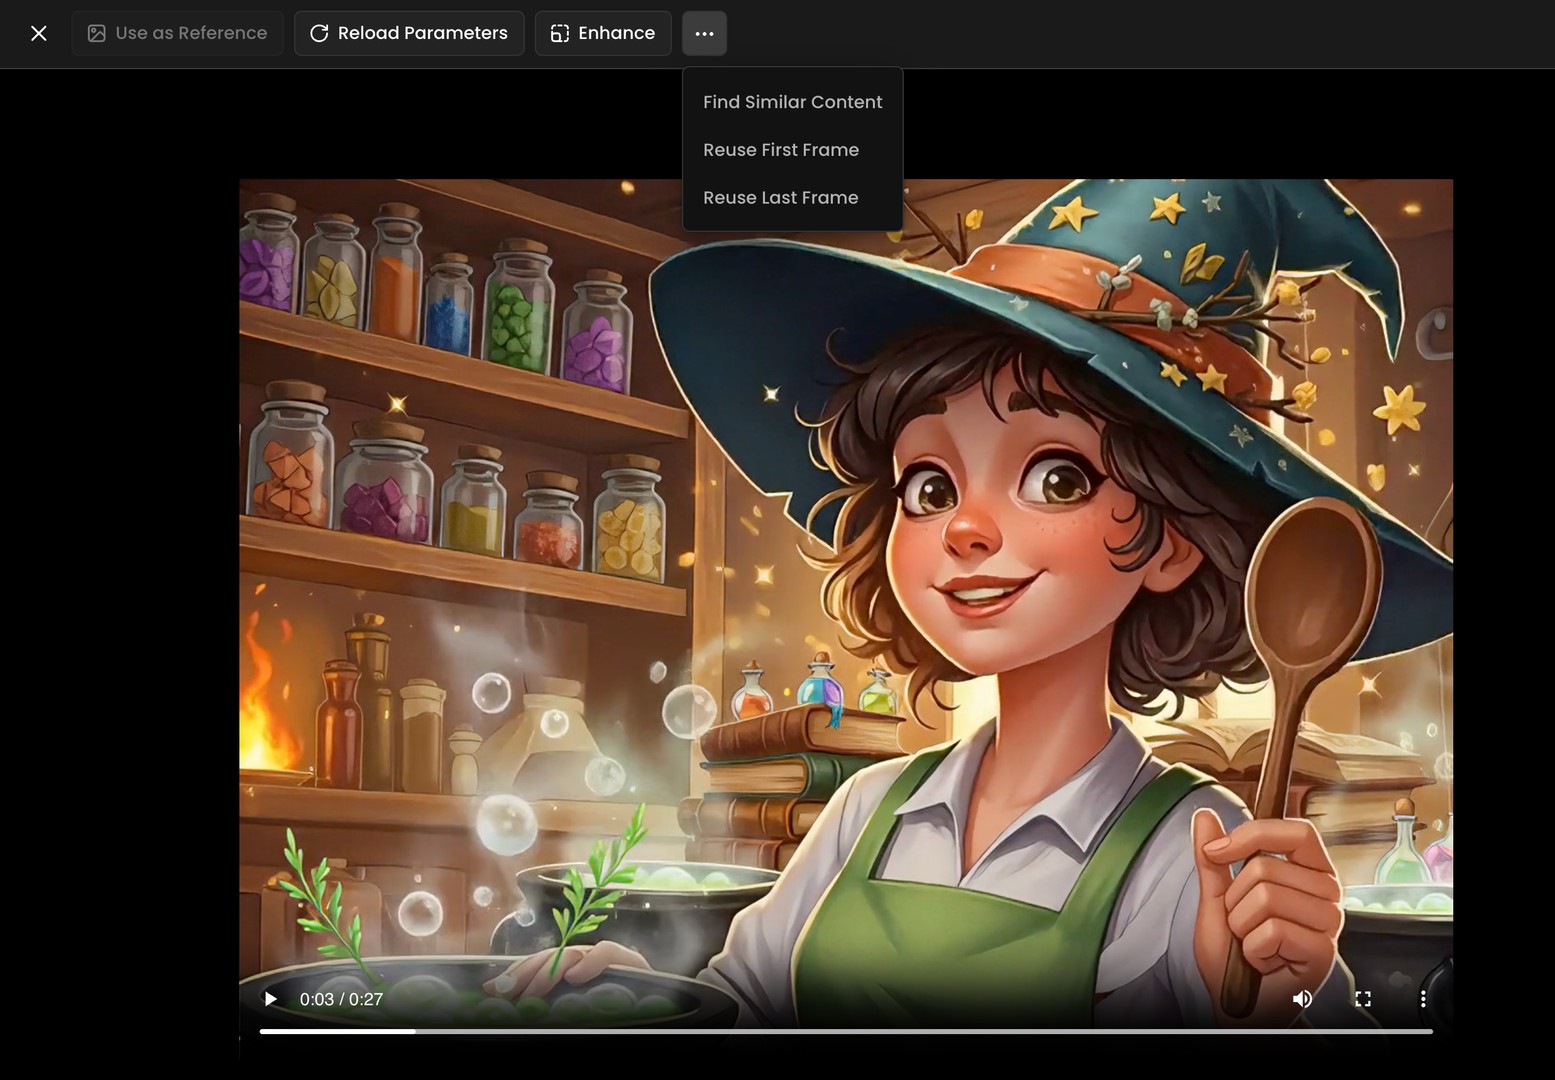Screen dimensions: 1555x1080
Task: Pick Reuse Last Frame from the open menu
Action: [780, 197]
